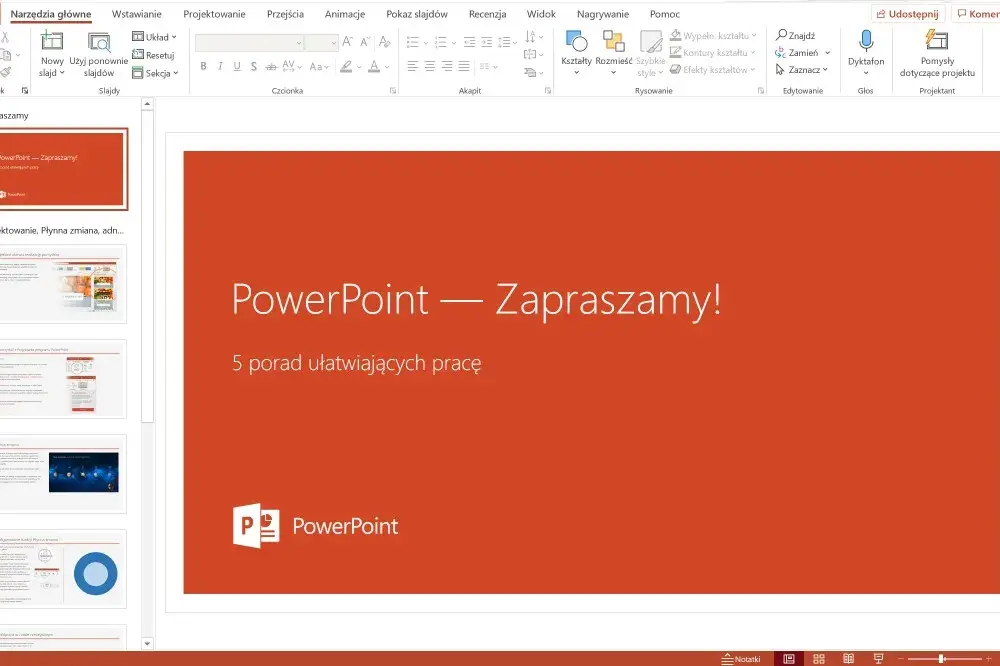
Task: Select the thumbnail with blue ring graphic
Action: pos(62,569)
